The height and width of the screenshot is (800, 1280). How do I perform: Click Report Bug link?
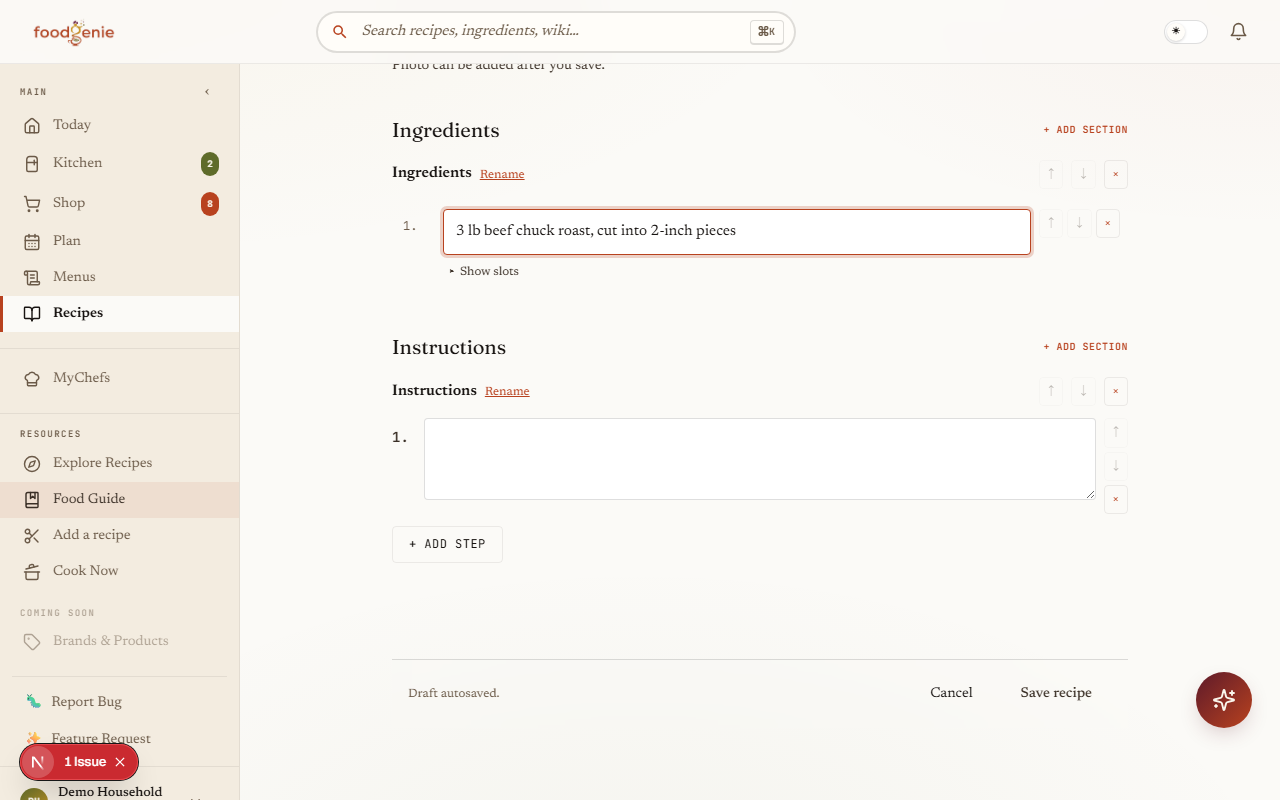click(120, 702)
